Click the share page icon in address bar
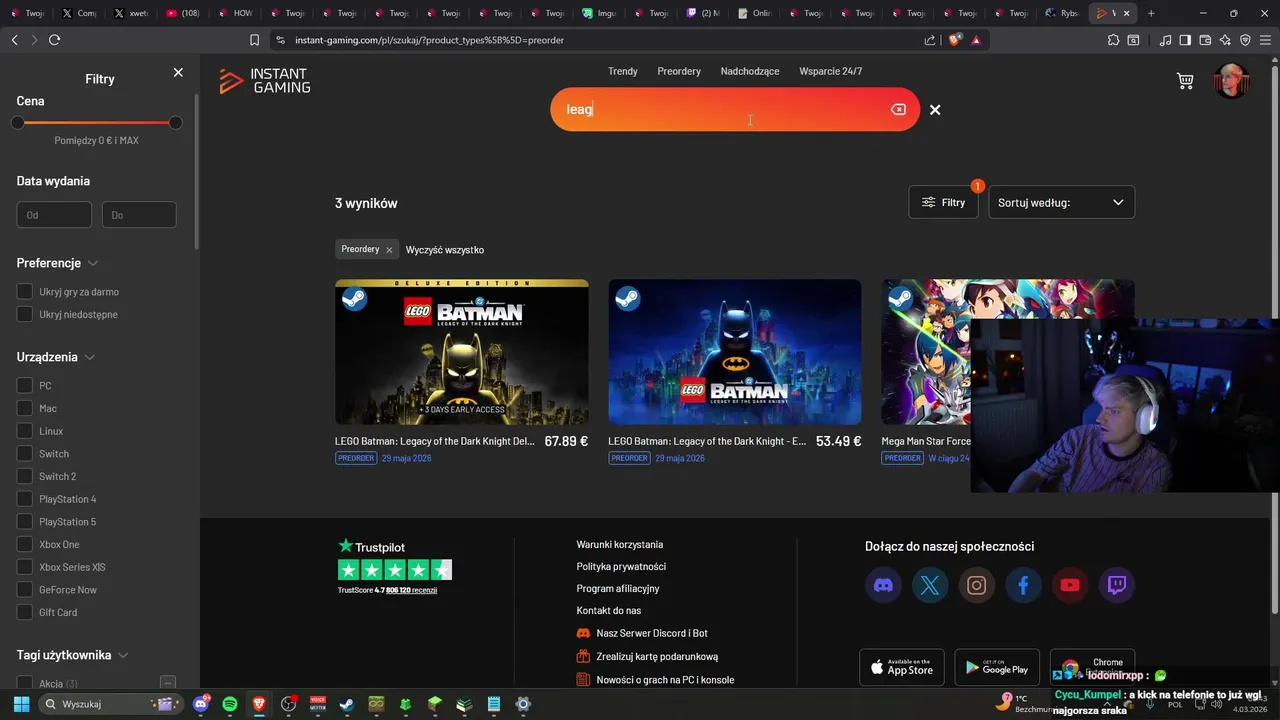1280x720 pixels. [930, 40]
